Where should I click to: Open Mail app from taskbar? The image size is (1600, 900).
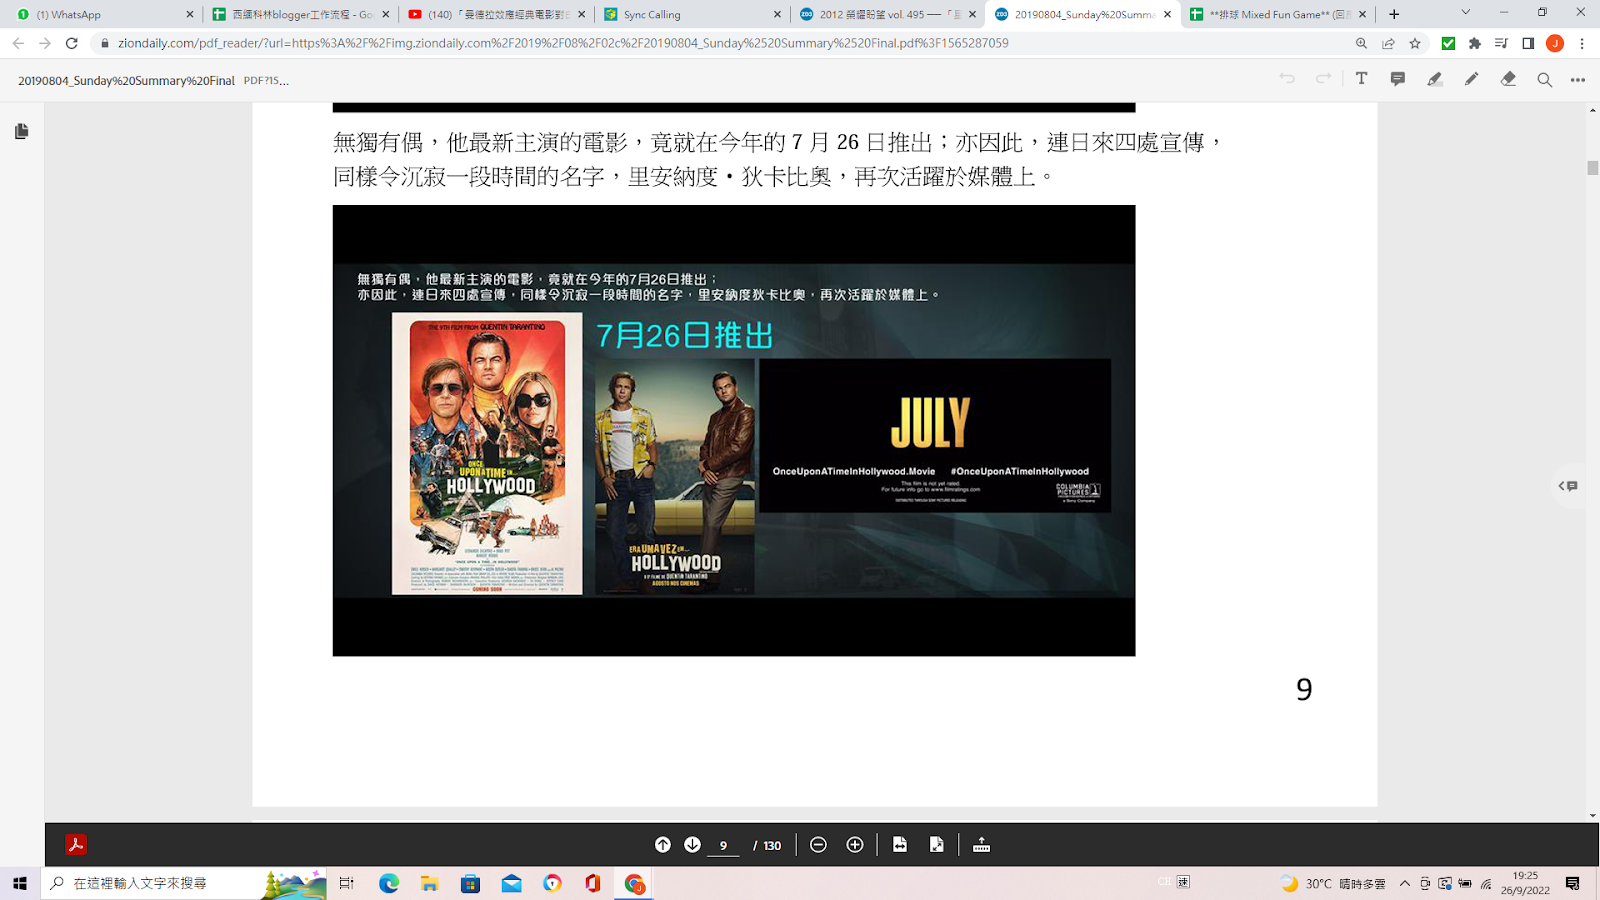[511, 883]
